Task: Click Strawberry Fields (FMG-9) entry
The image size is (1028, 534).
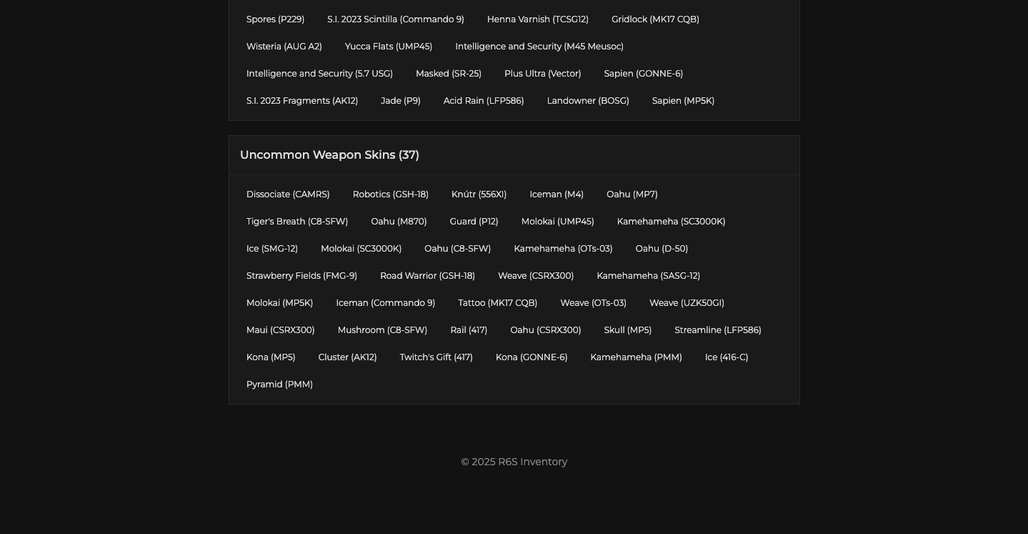Action: tap(302, 276)
